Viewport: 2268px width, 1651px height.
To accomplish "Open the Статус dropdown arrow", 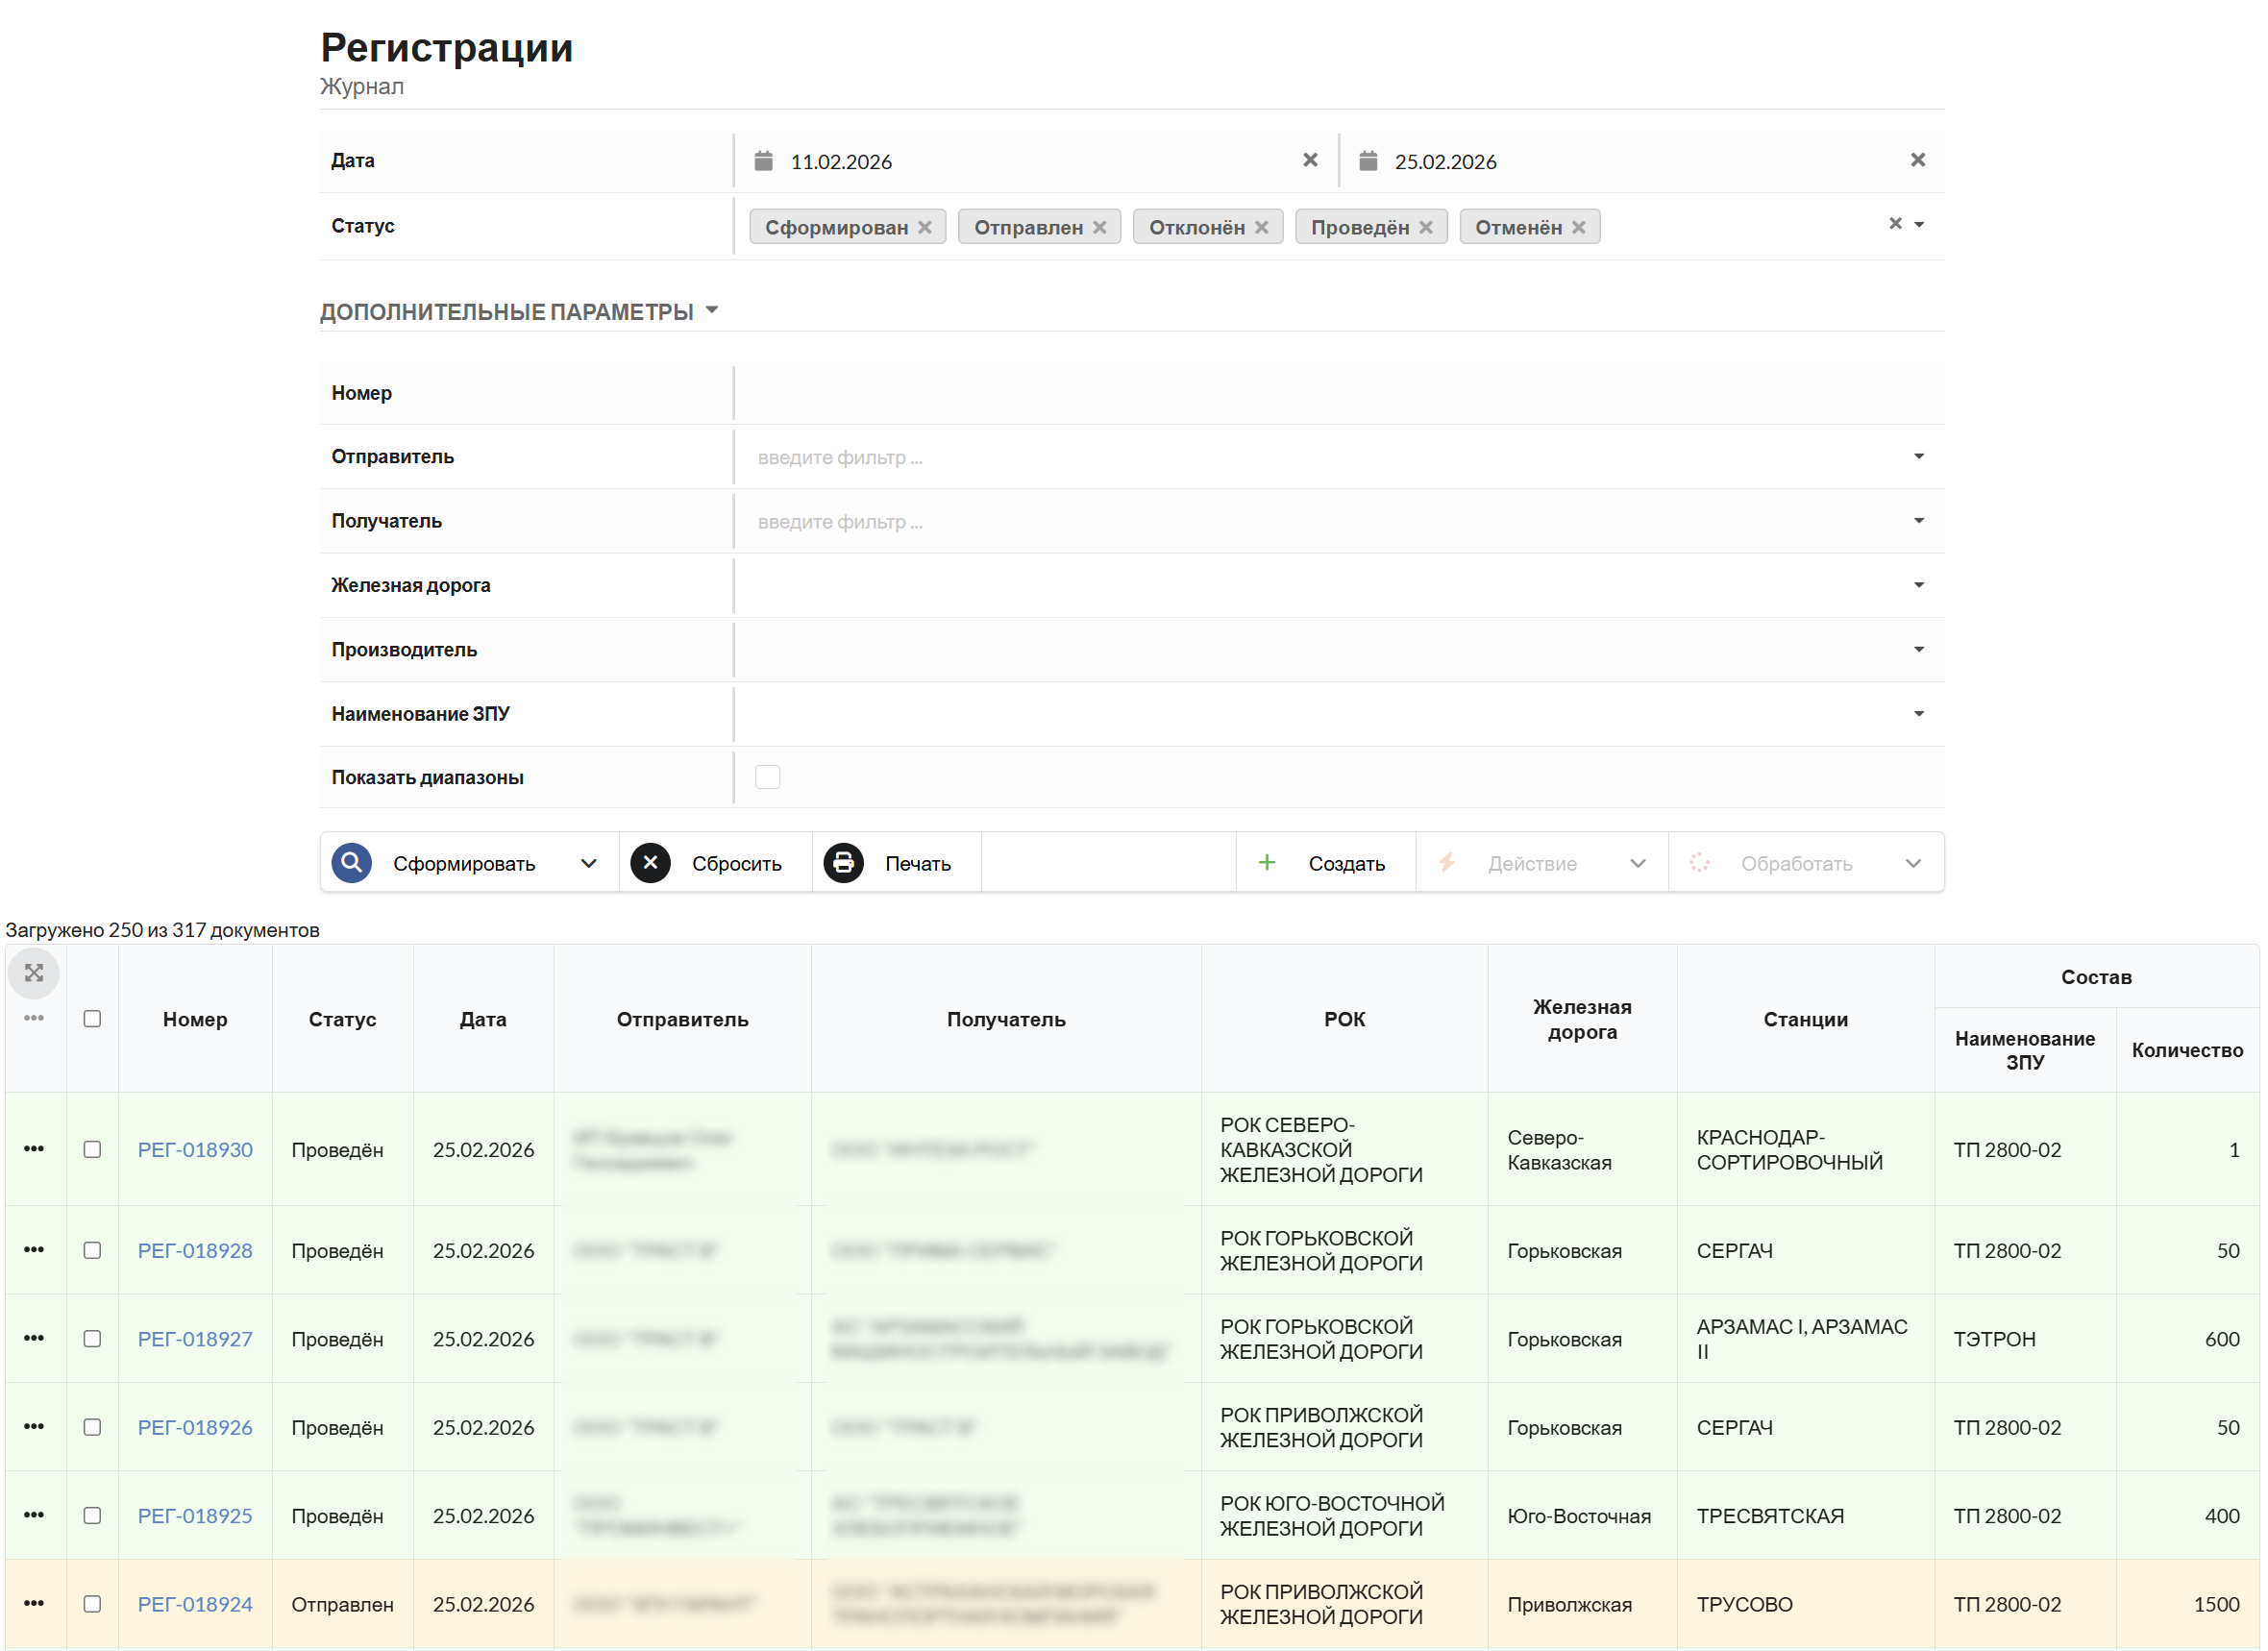I will 1919,225.
